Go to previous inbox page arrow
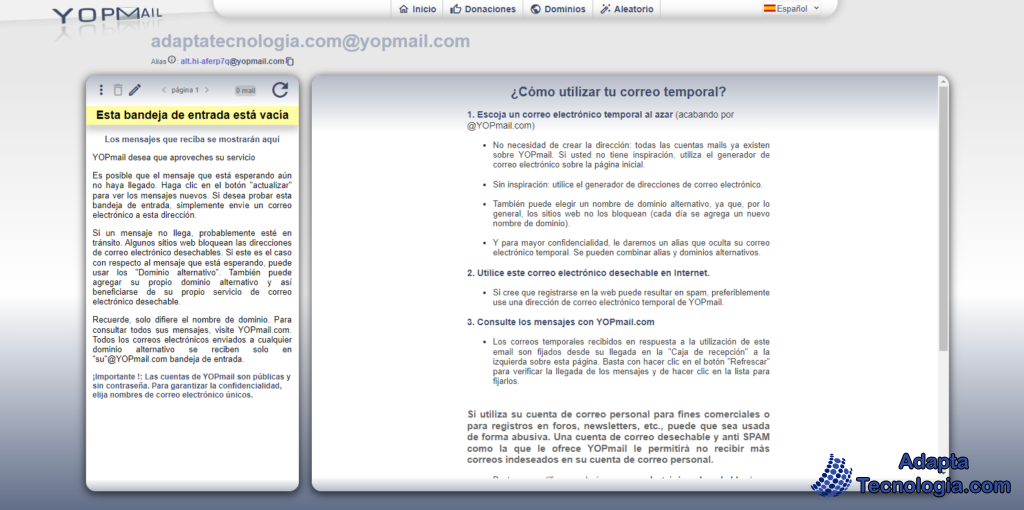Viewport: 1024px width, 510px height. pyautogui.click(x=163, y=90)
